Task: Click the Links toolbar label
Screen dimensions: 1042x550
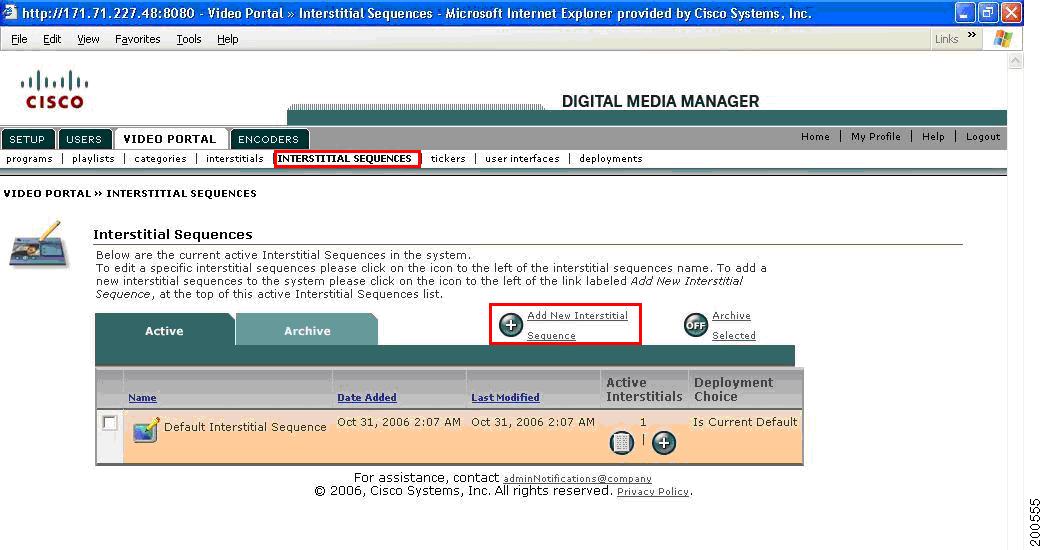Action: pyautogui.click(x=946, y=39)
